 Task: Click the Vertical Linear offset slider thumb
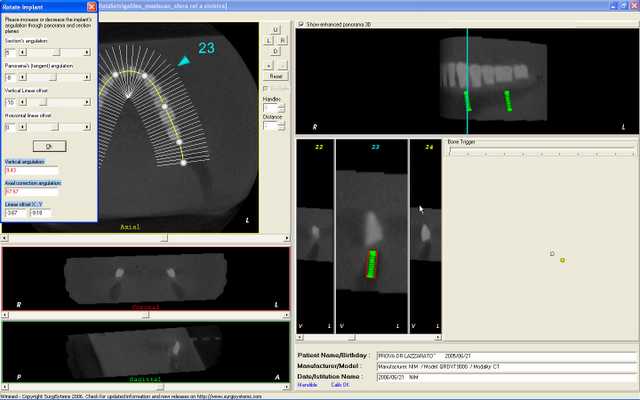[43, 102]
